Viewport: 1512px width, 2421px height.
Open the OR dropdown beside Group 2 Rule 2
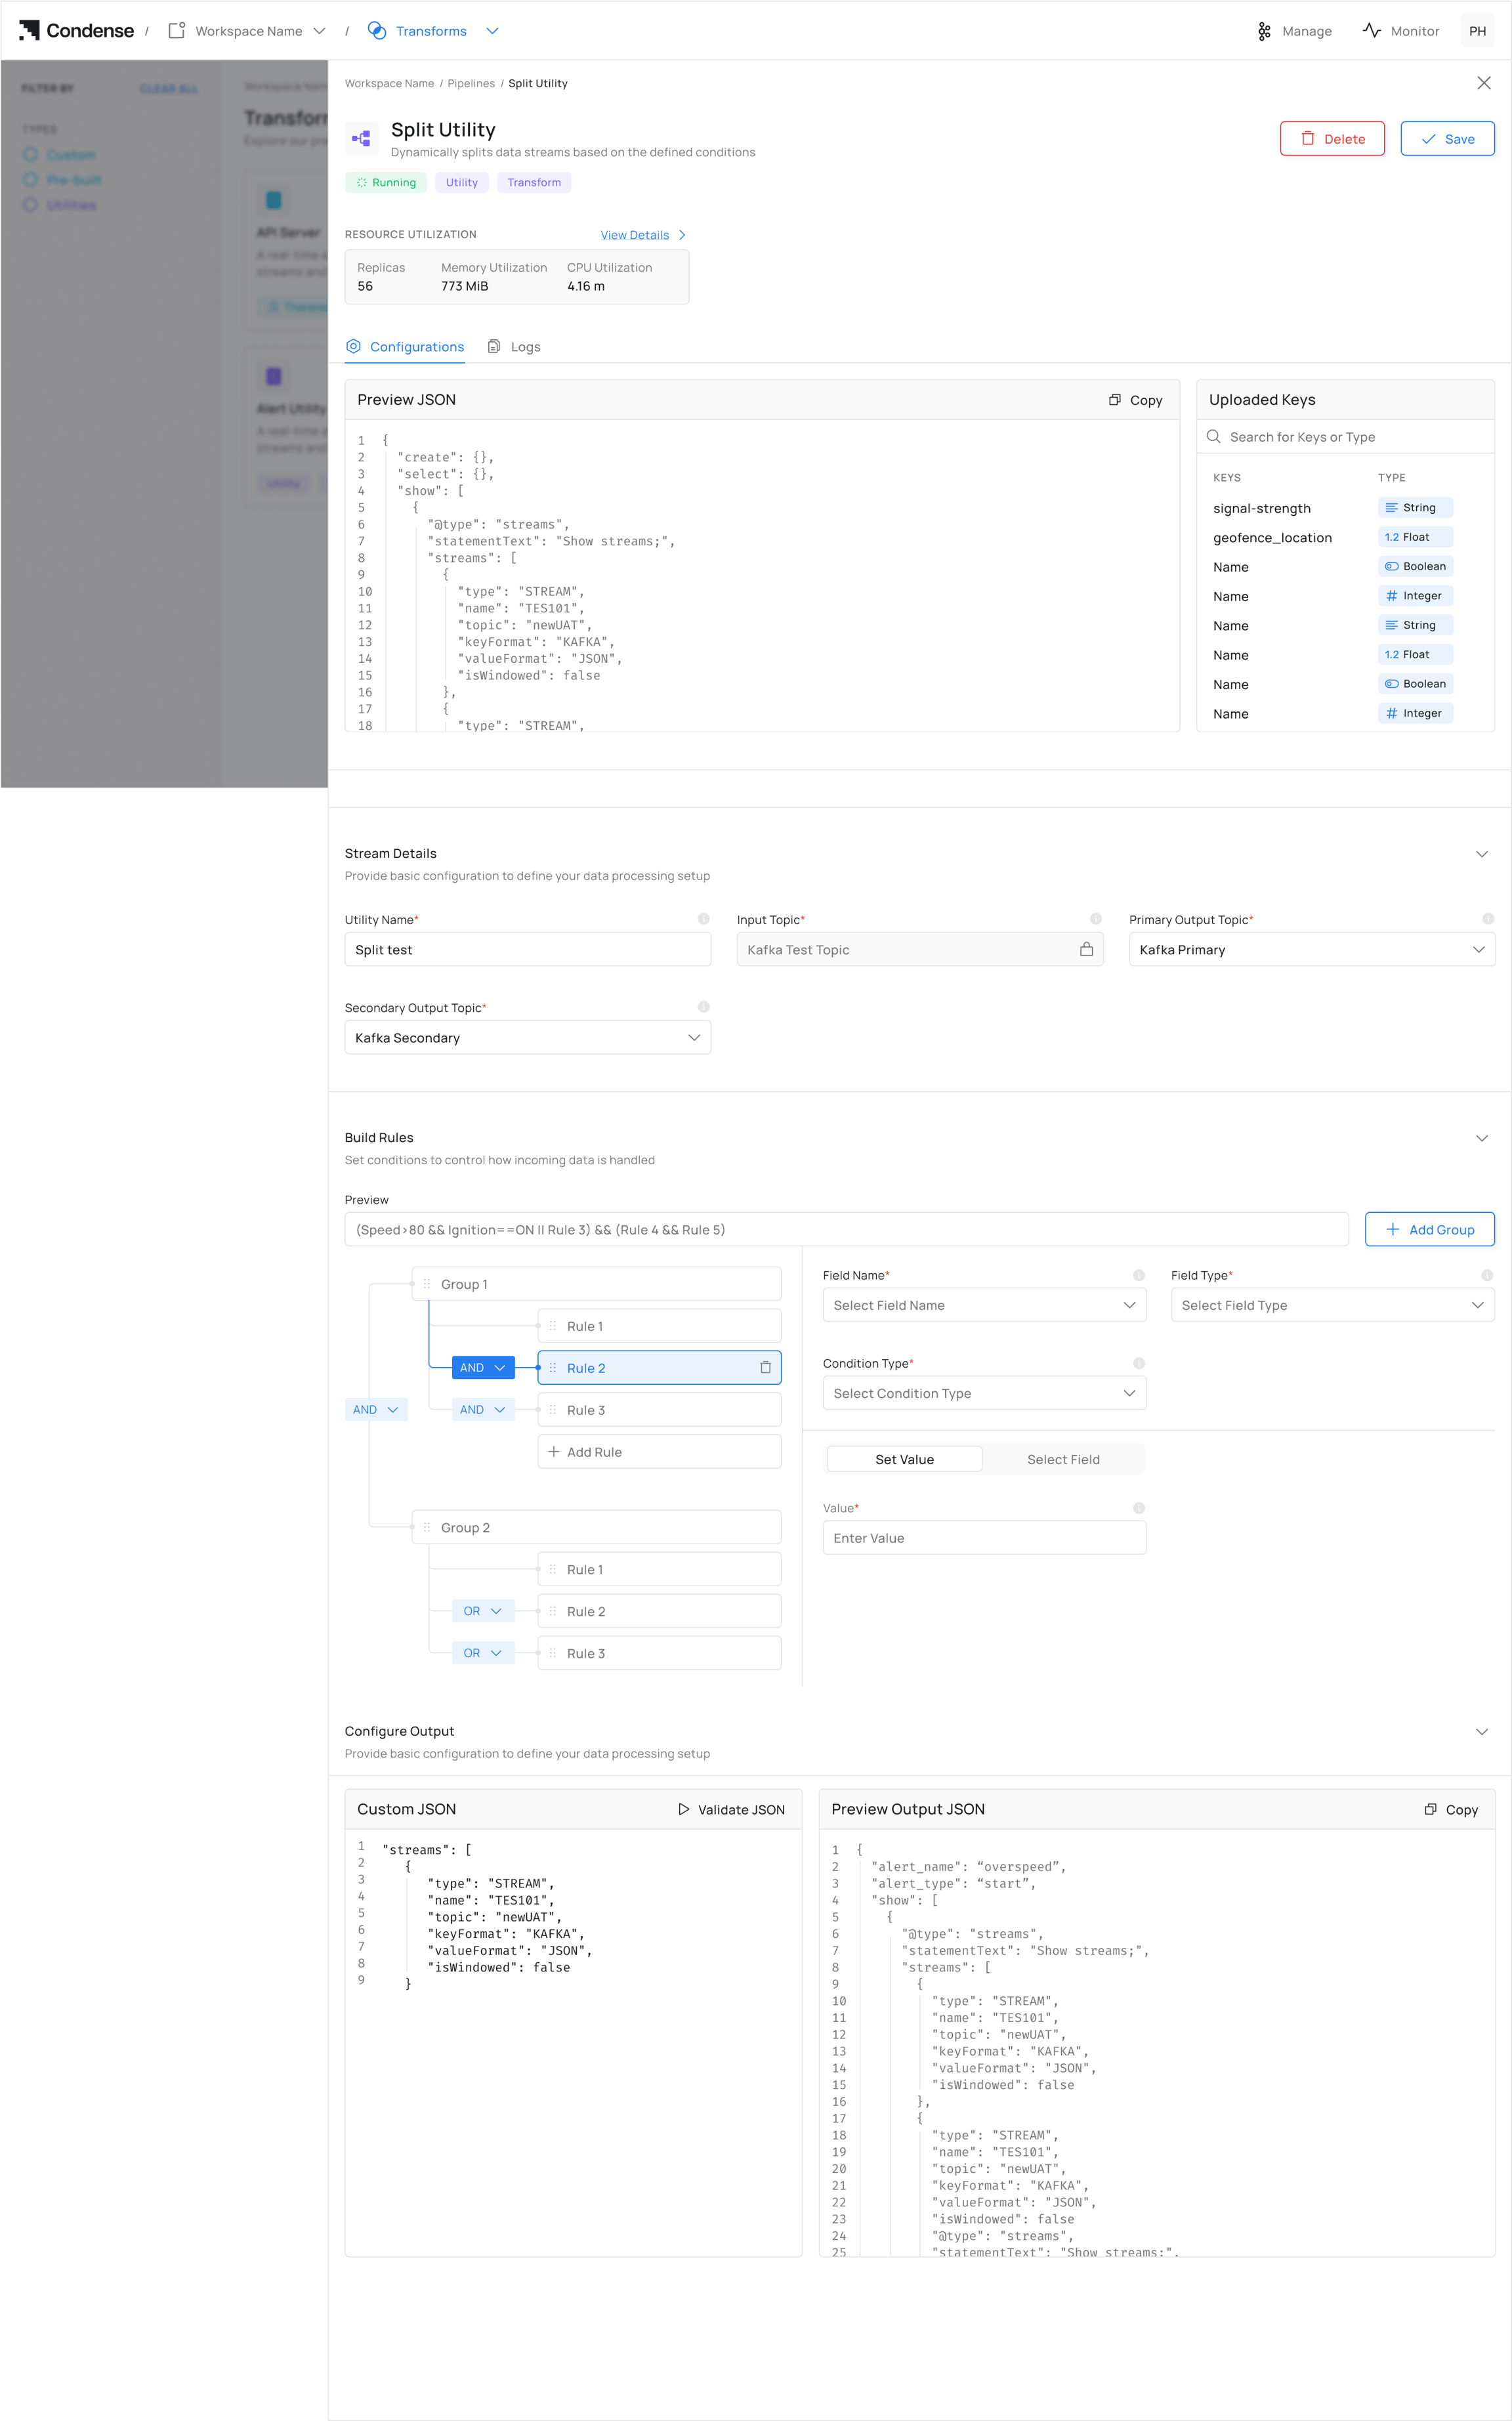point(483,1612)
